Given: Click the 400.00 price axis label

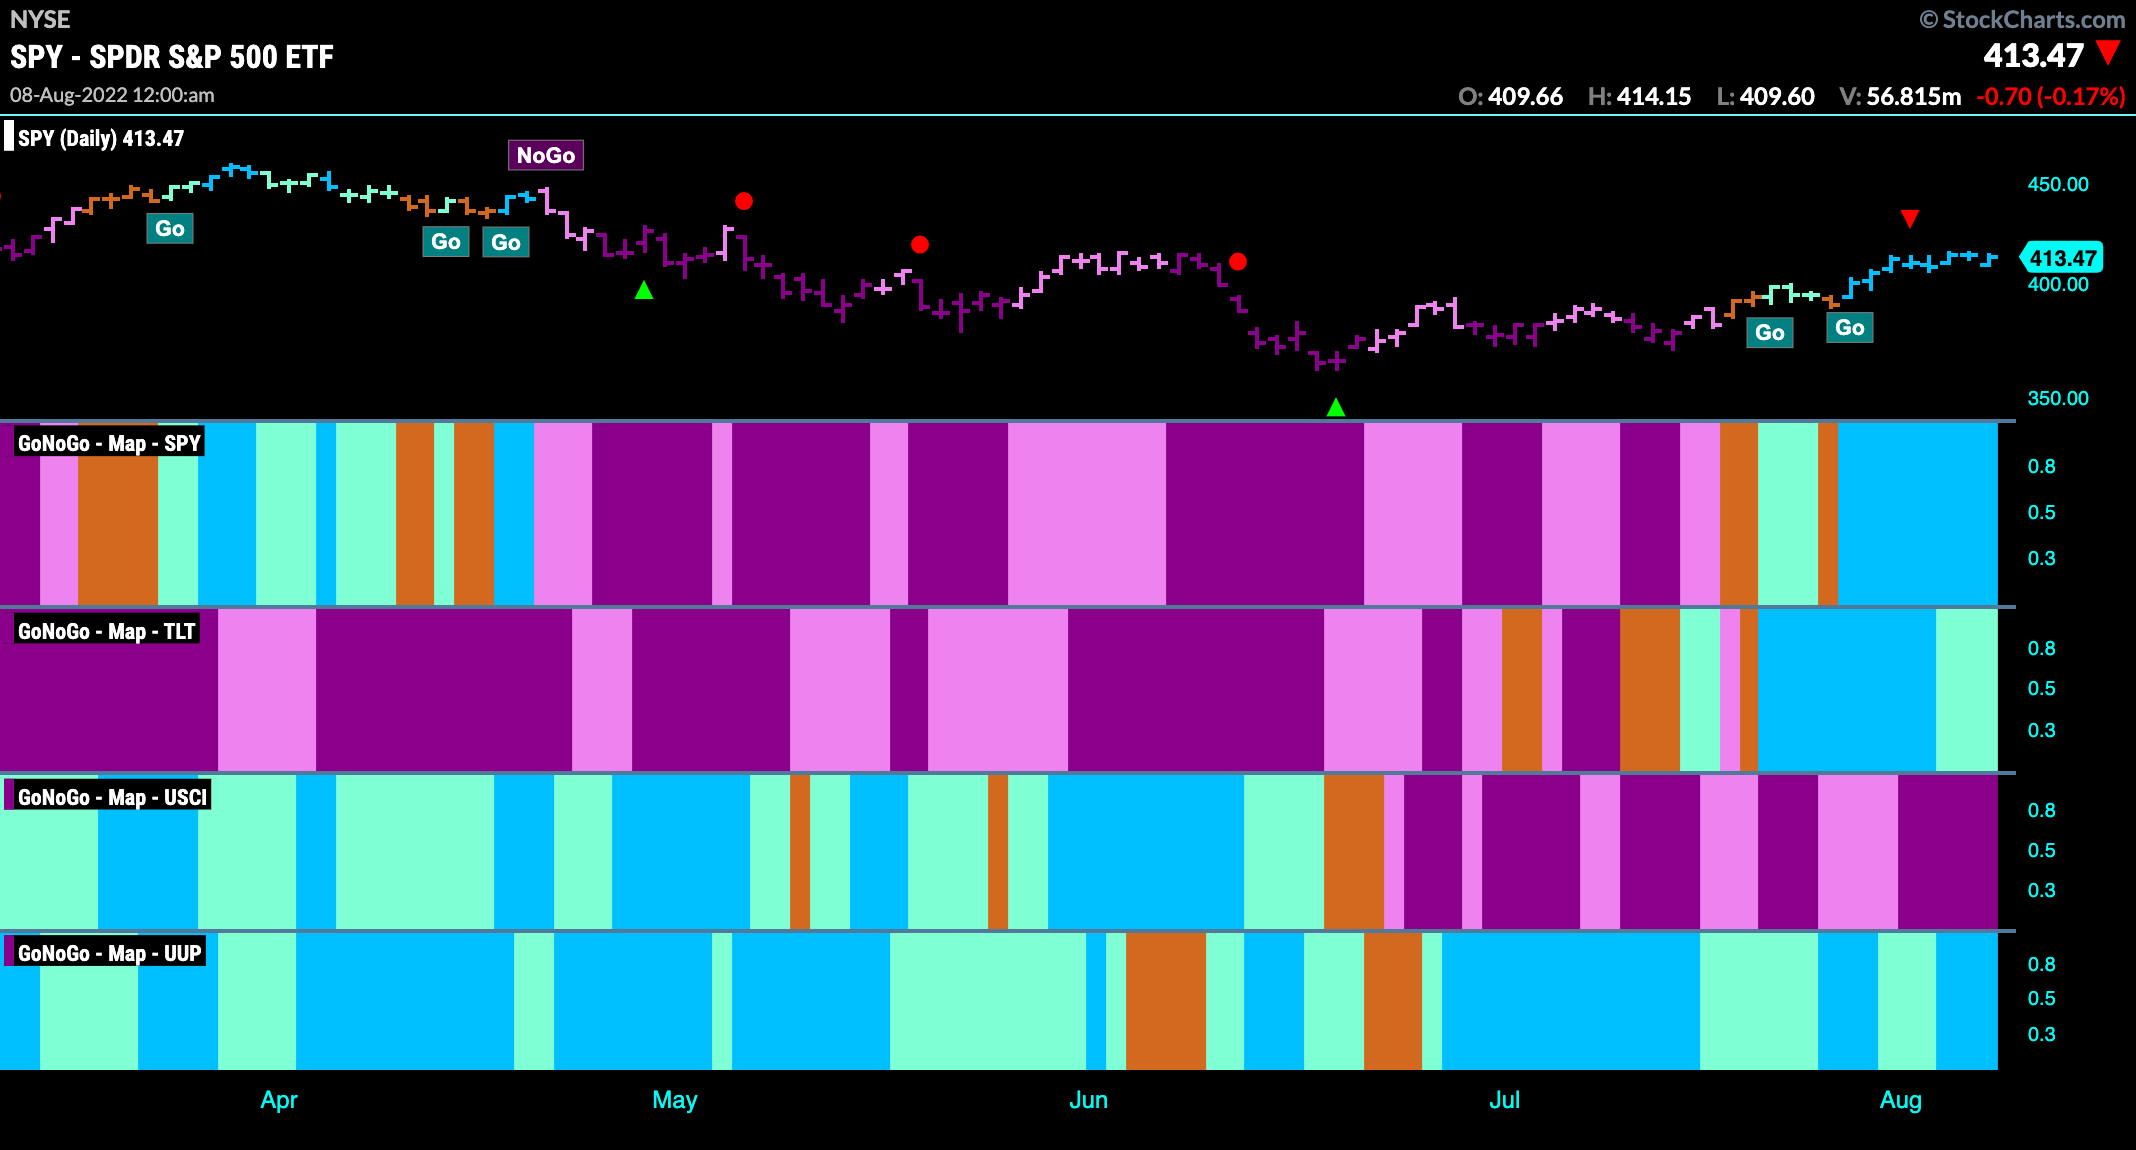Looking at the screenshot, I should [2058, 285].
